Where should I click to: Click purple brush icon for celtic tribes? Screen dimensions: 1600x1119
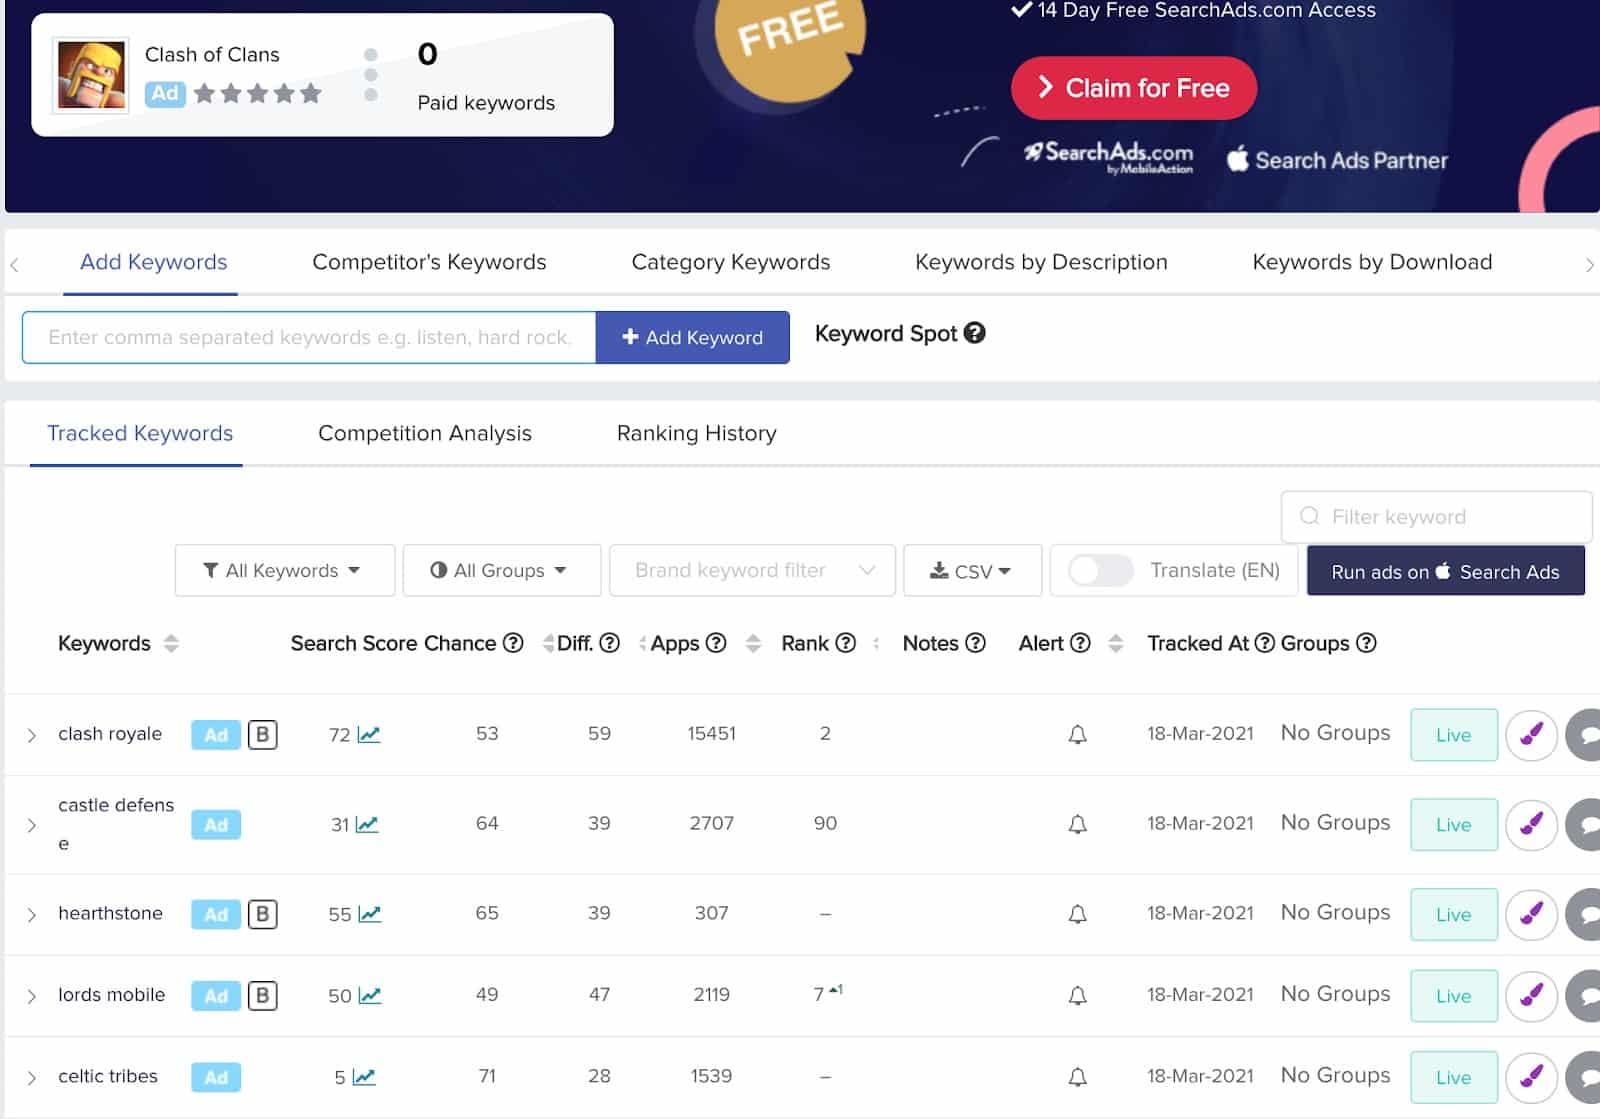coord(1531,1077)
